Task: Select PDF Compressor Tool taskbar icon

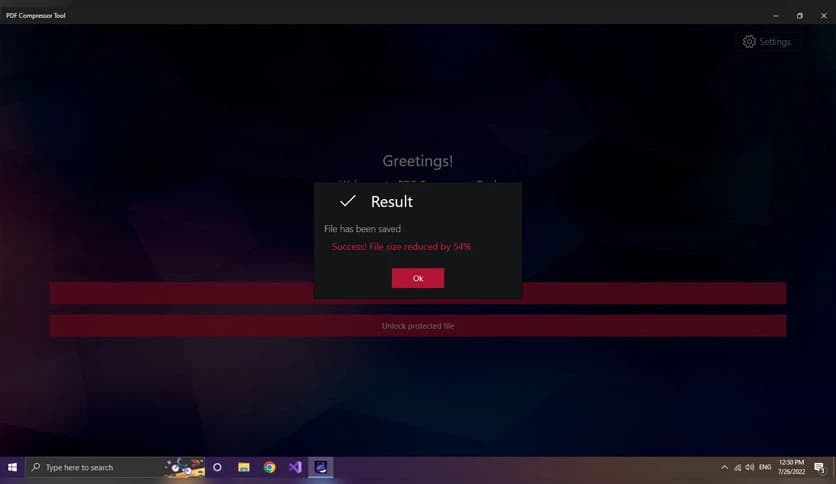Action: coord(320,467)
